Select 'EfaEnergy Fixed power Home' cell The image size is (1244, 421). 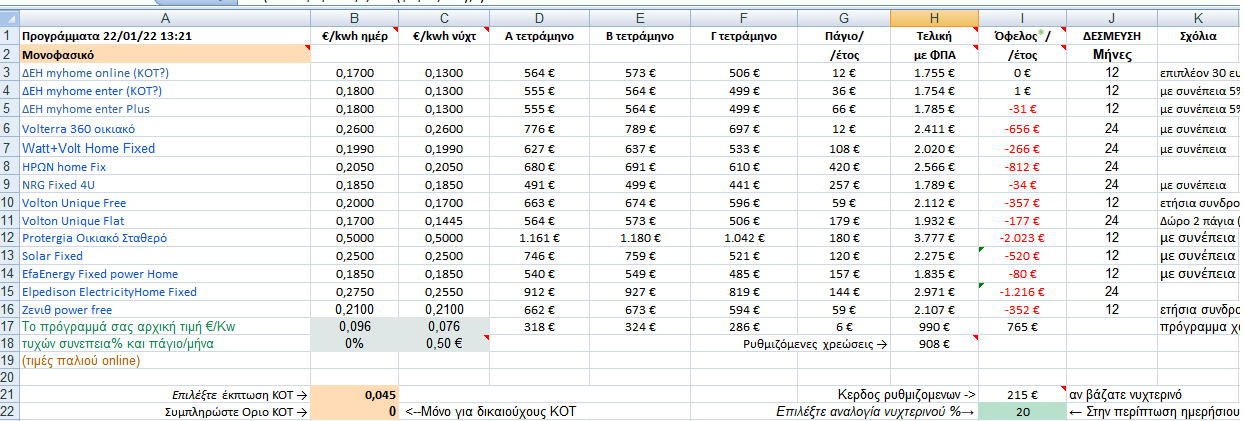pos(165,274)
